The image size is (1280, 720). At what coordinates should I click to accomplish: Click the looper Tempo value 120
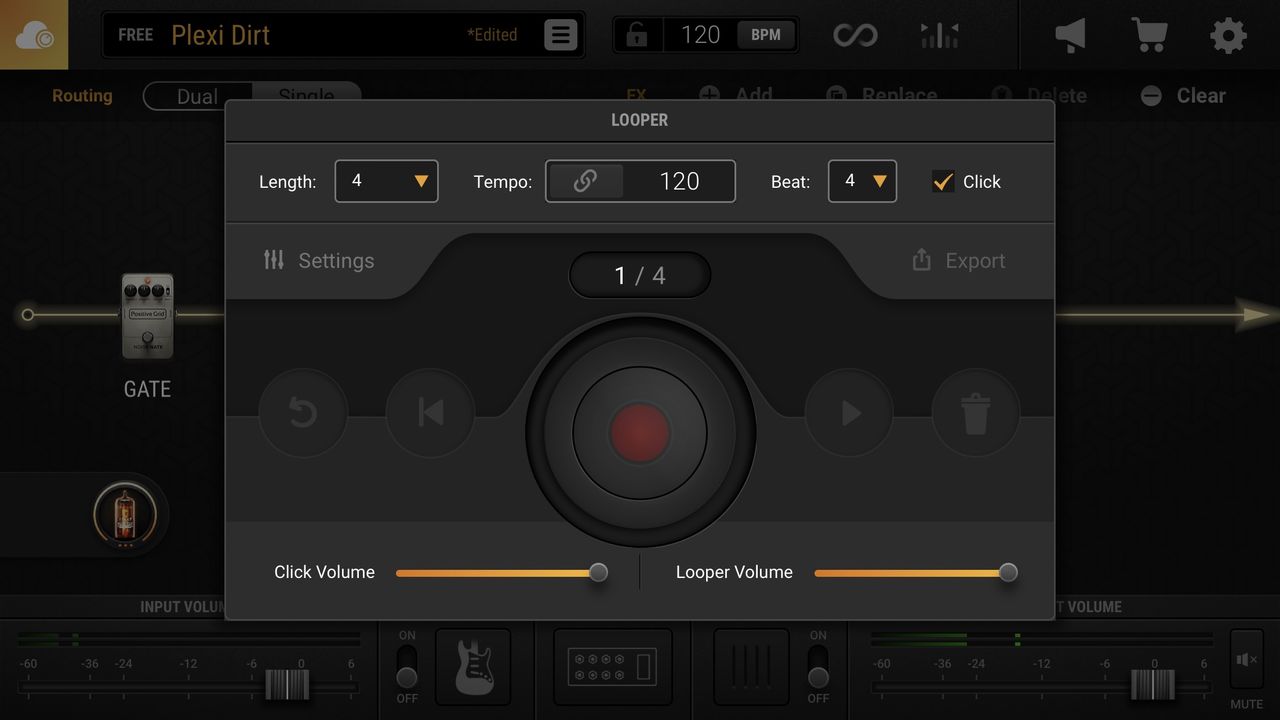pyautogui.click(x=679, y=181)
